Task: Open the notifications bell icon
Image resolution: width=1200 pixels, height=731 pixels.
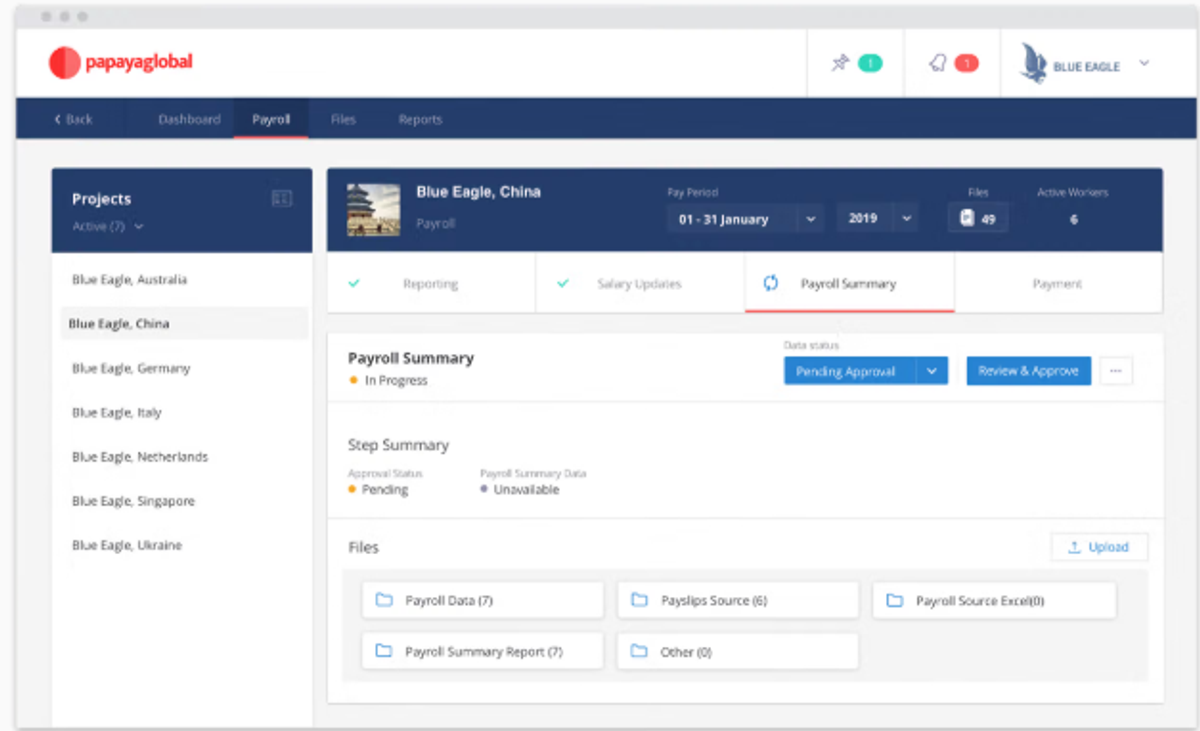Action: (937, 63)
